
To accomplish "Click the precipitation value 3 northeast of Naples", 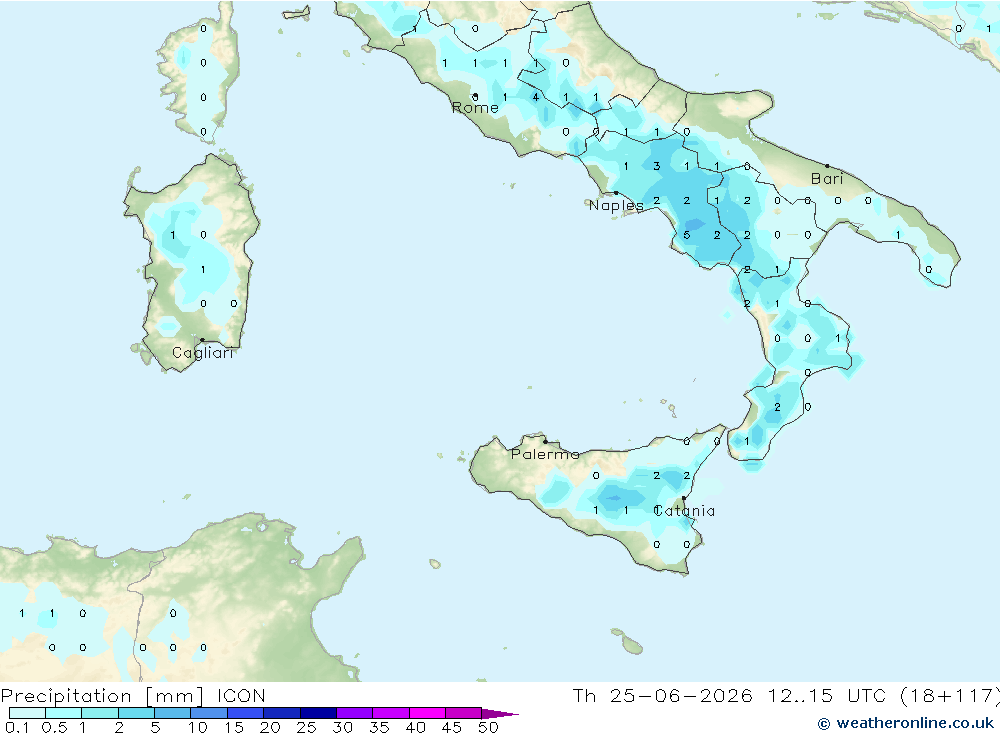I will point(656,167).
